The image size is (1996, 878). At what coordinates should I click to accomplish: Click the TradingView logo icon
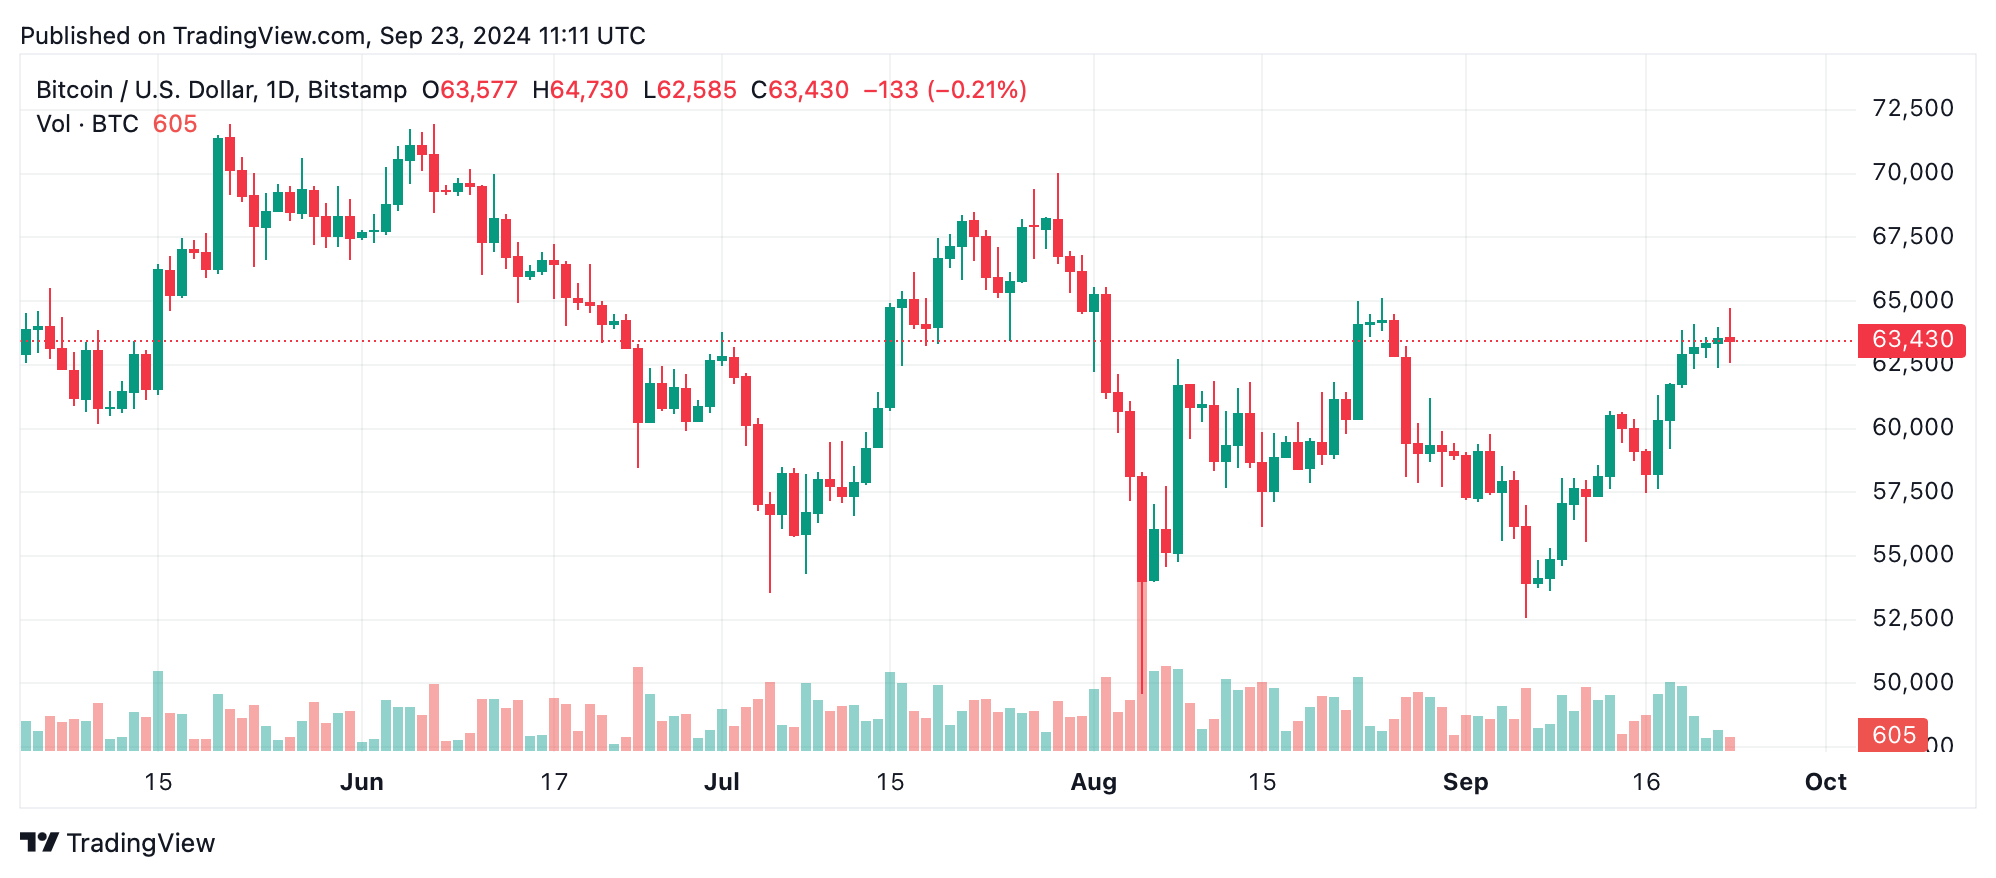coord(39,843)
